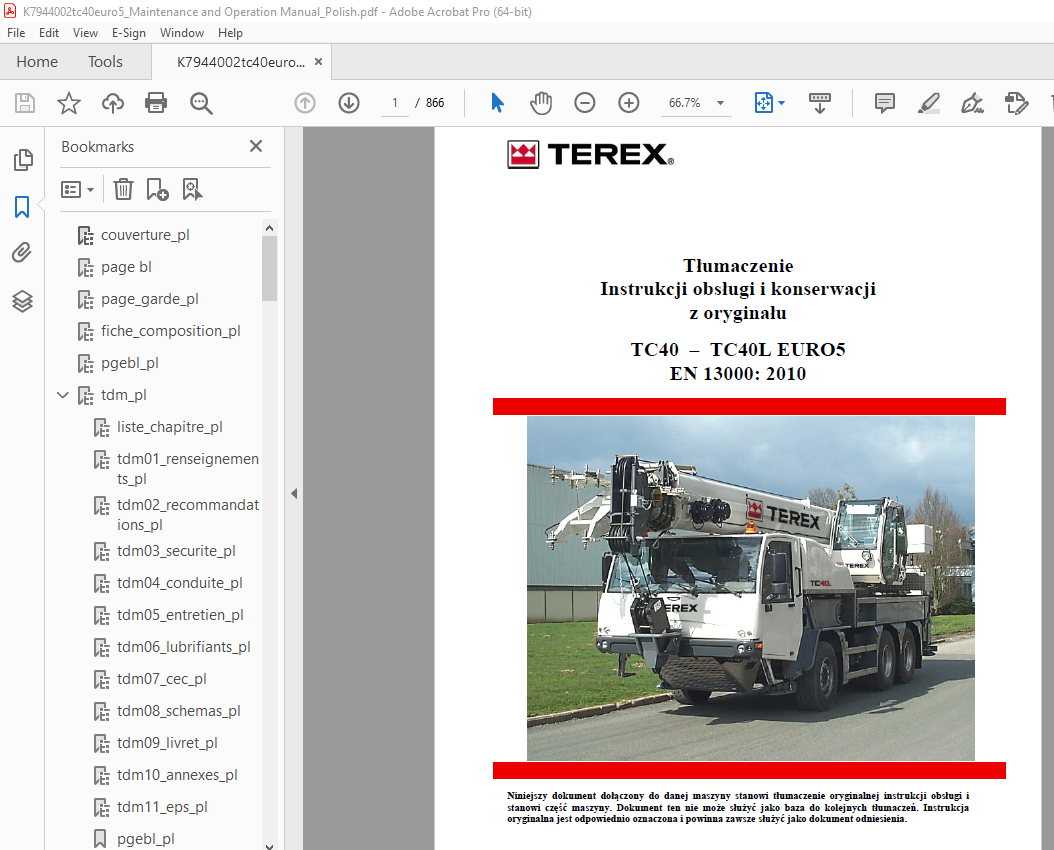Click the bookmarks list scrollbar thumb
Image resolution: width=1054 pixels, height=850 pixels.
(x=270, y=269)
